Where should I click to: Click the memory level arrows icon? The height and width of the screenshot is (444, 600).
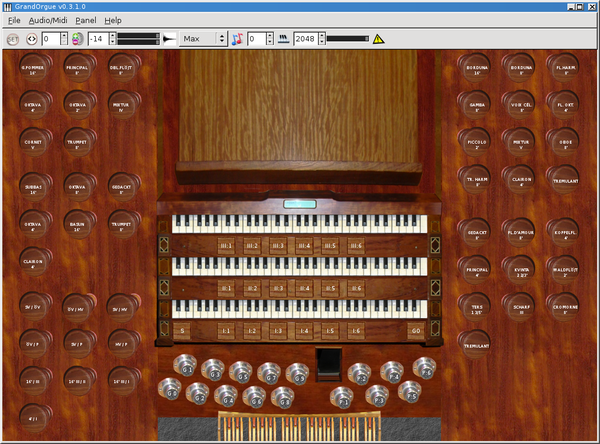(x=32, y=39)
